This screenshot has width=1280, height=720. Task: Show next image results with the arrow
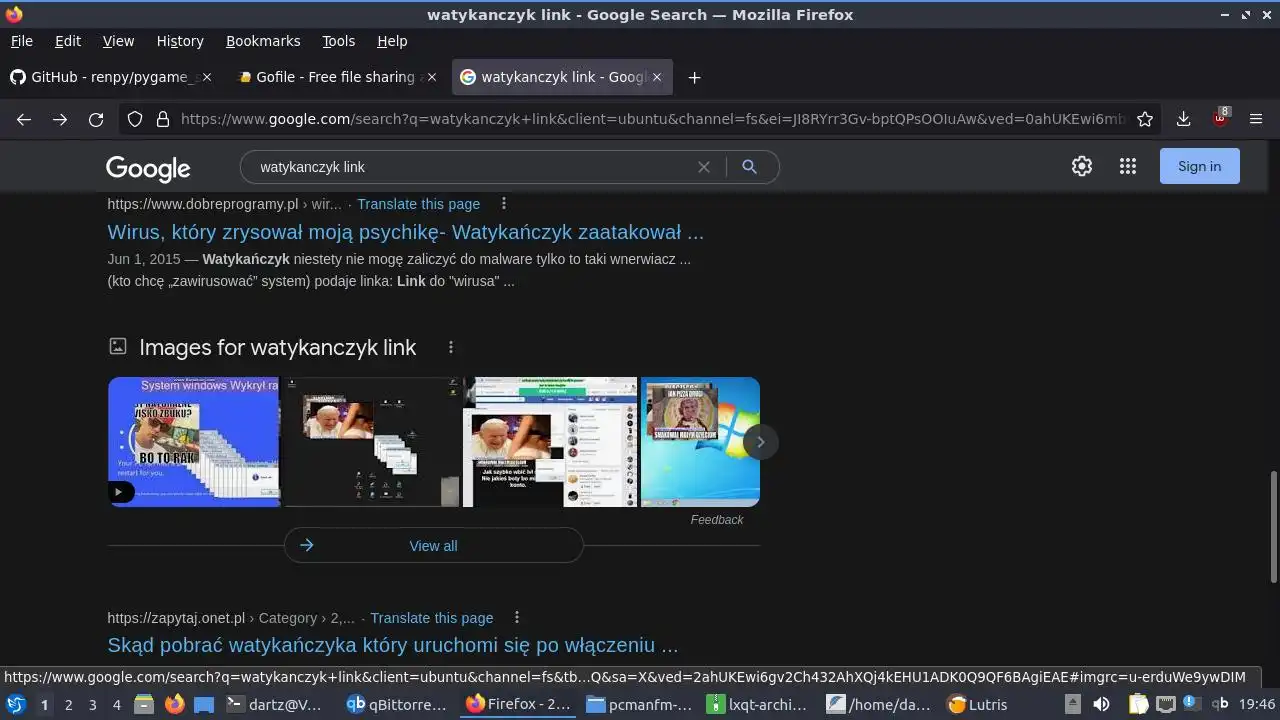click(760, 442)
